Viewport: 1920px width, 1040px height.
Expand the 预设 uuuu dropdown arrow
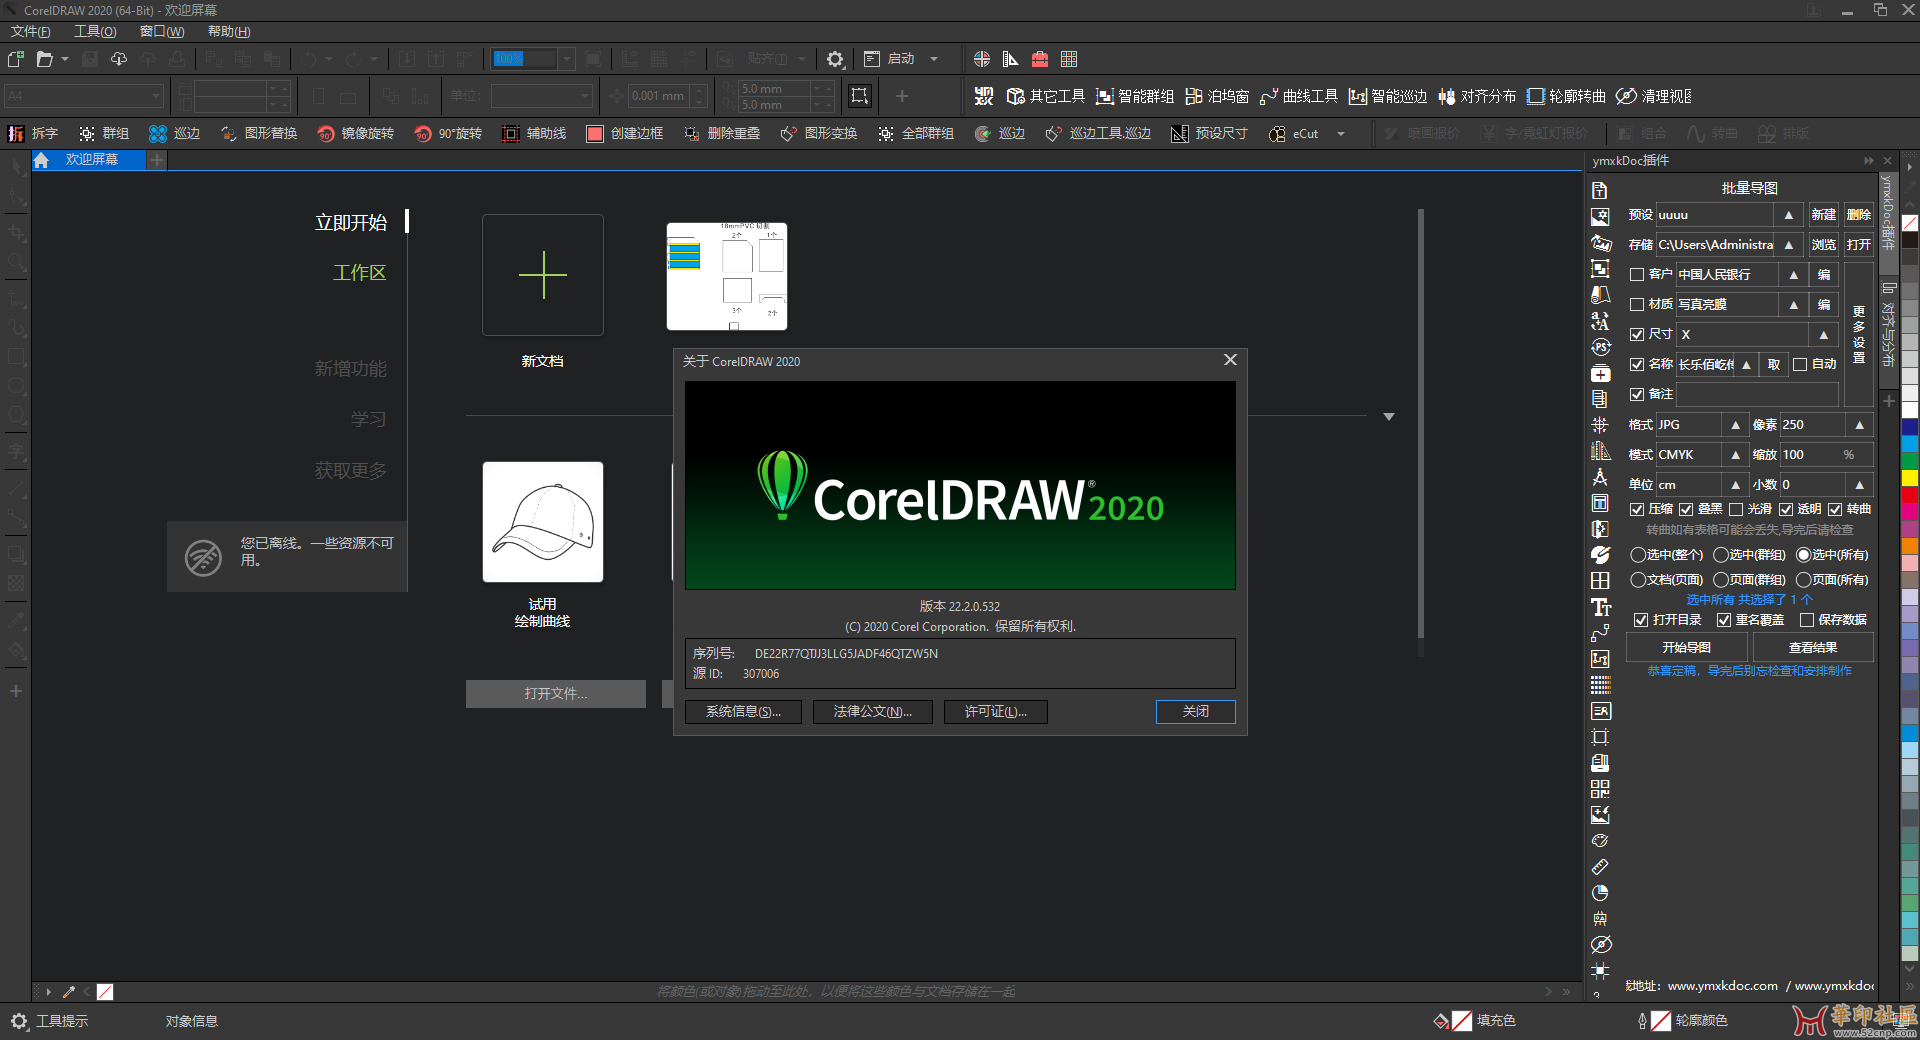click(1789, 215)
